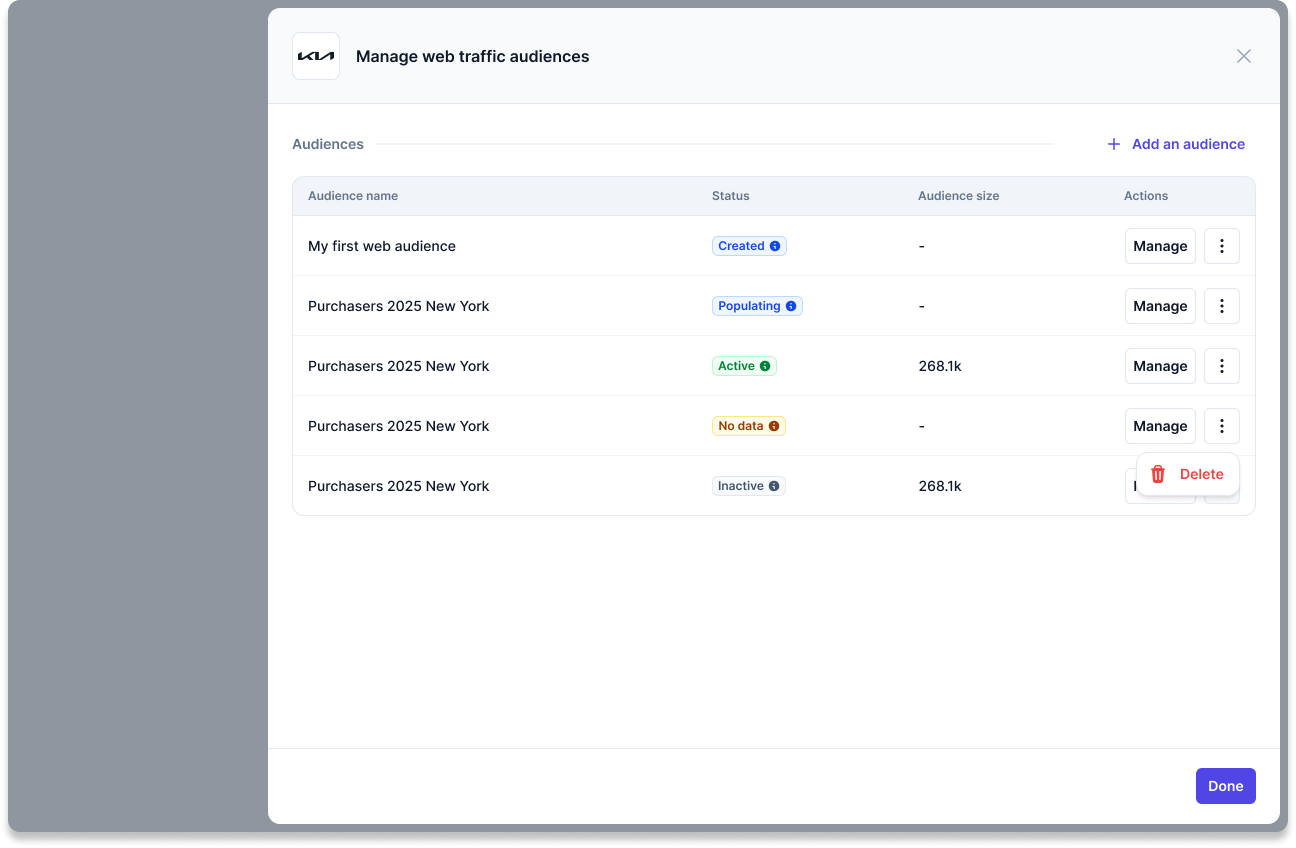1296x848 pixels.
Task: Close the manage audiences dialog
Action: coord(1244,56)
